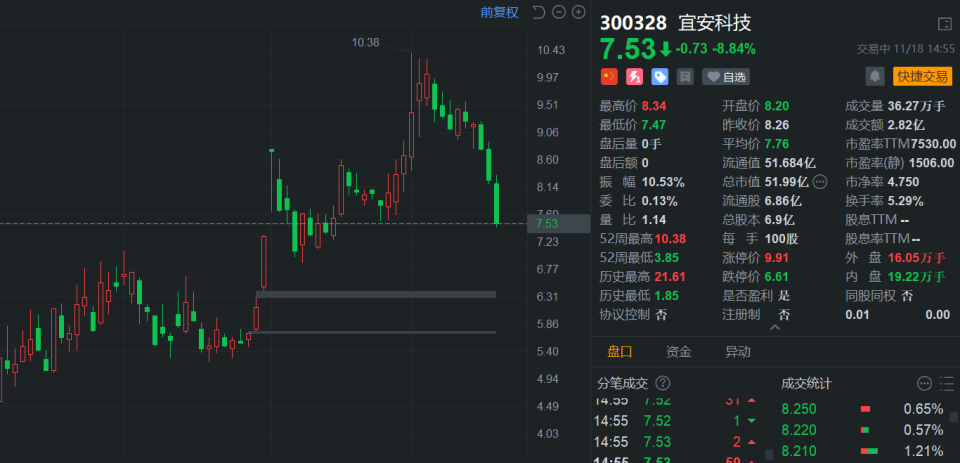Image resolution: width=960 pixels, height=463 pixels.
Task: Zoom in the chart with plus icon
Action: 578,12
